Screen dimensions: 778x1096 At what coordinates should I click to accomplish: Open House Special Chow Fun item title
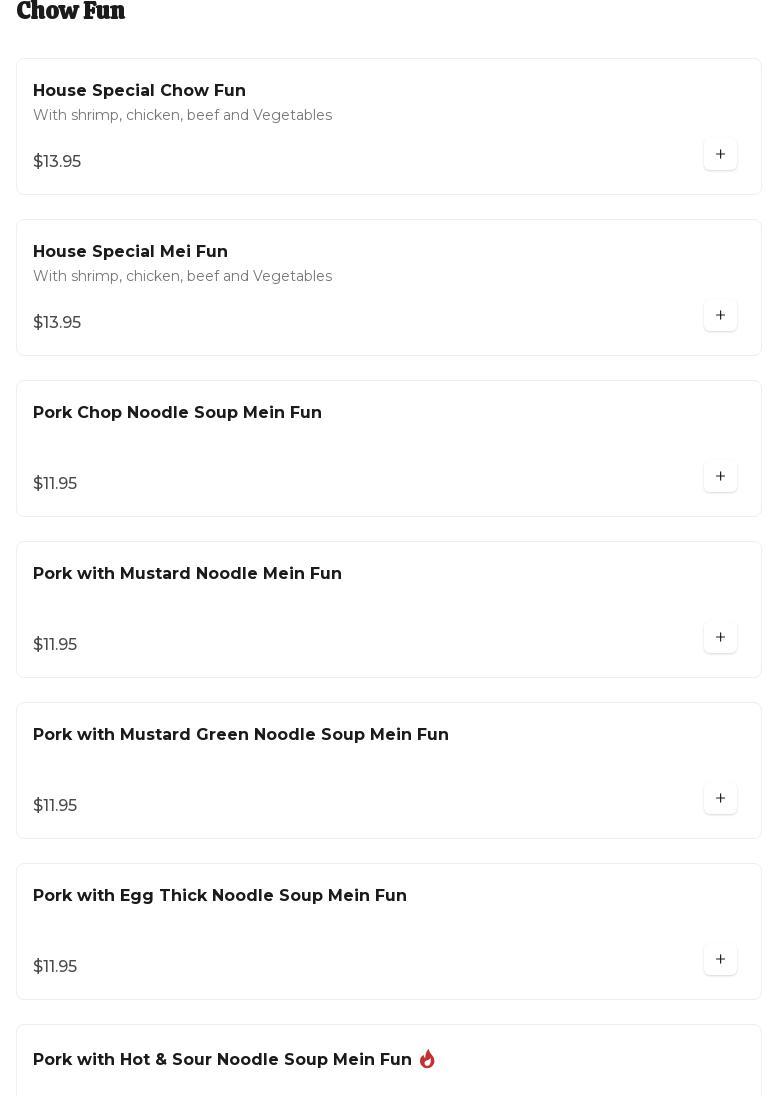point(139,91)
